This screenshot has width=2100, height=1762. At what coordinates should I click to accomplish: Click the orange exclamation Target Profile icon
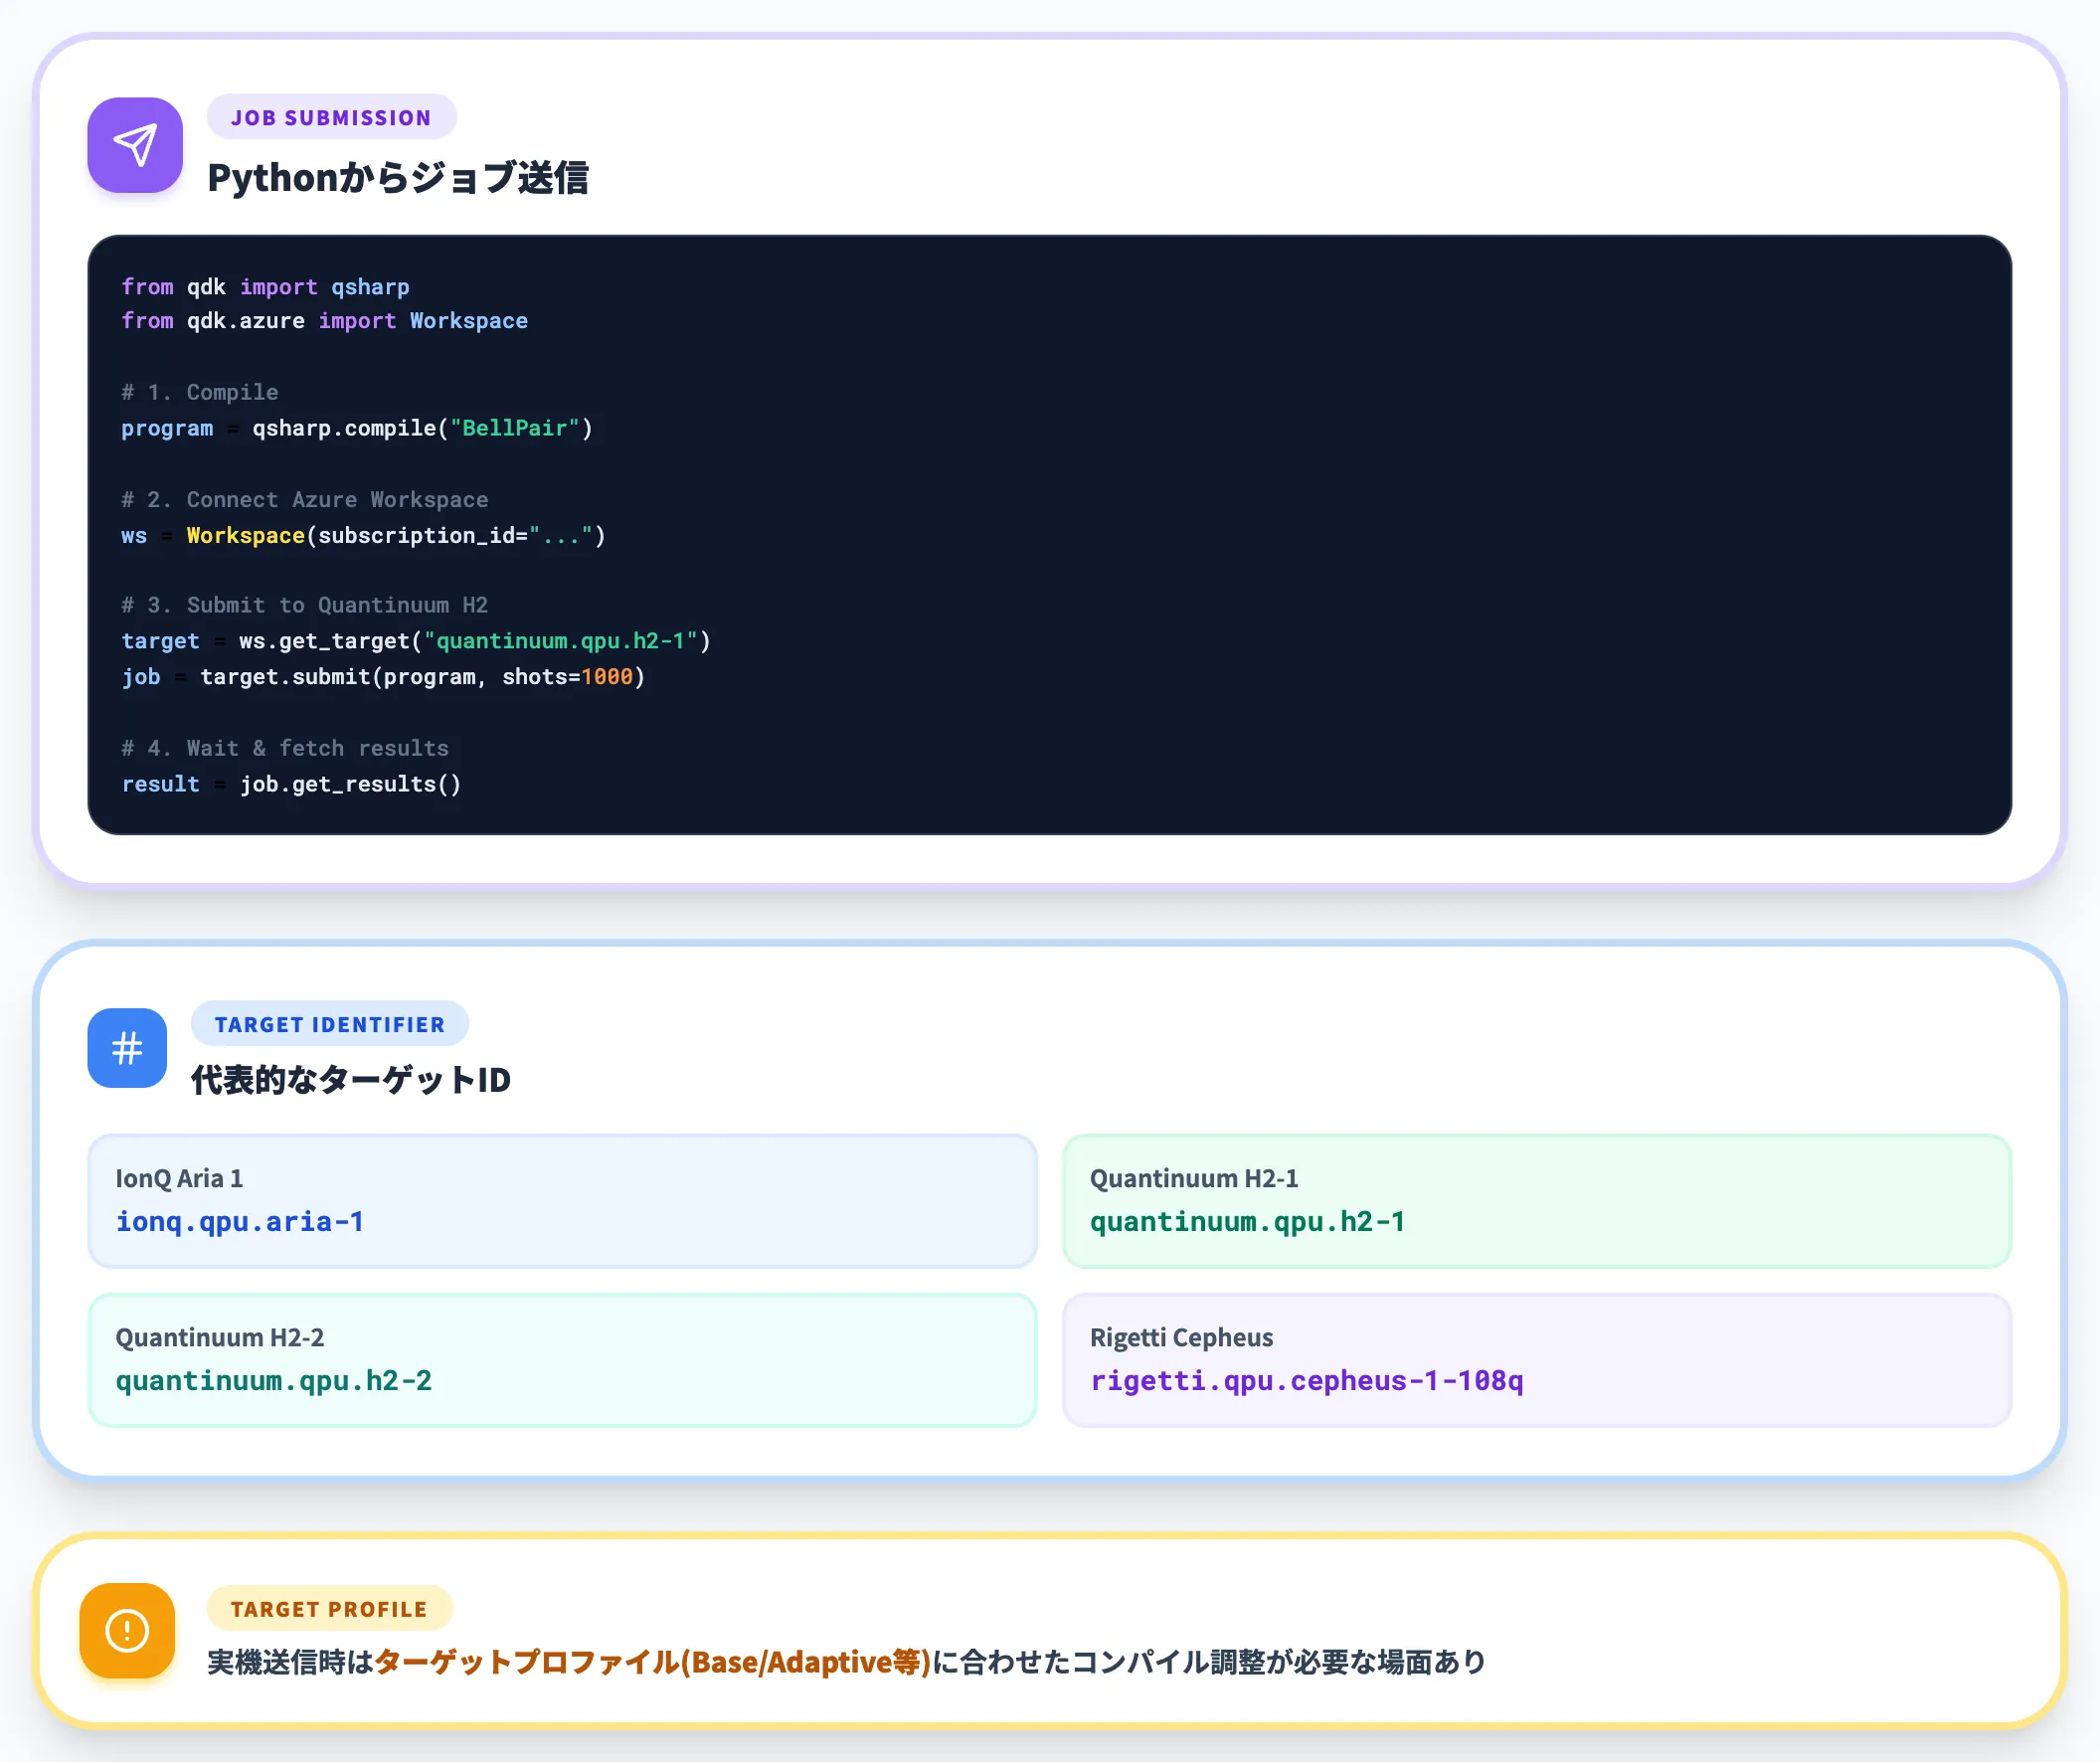(x=127, y=1630)
